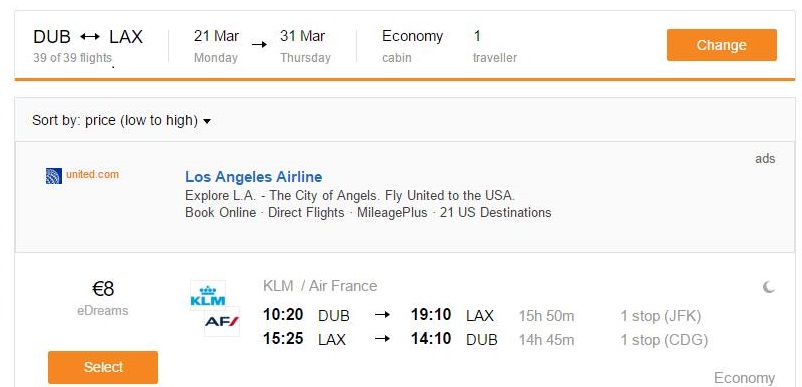This screenshot has width=802, height=387.
Task: Visit the united.com link
Action: (92, 174)
